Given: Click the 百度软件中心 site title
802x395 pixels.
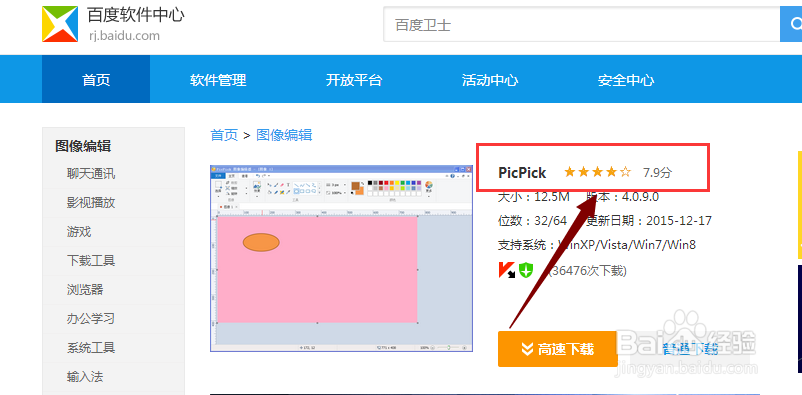Looking at the screenshot, I should click(x=136, y=15).
